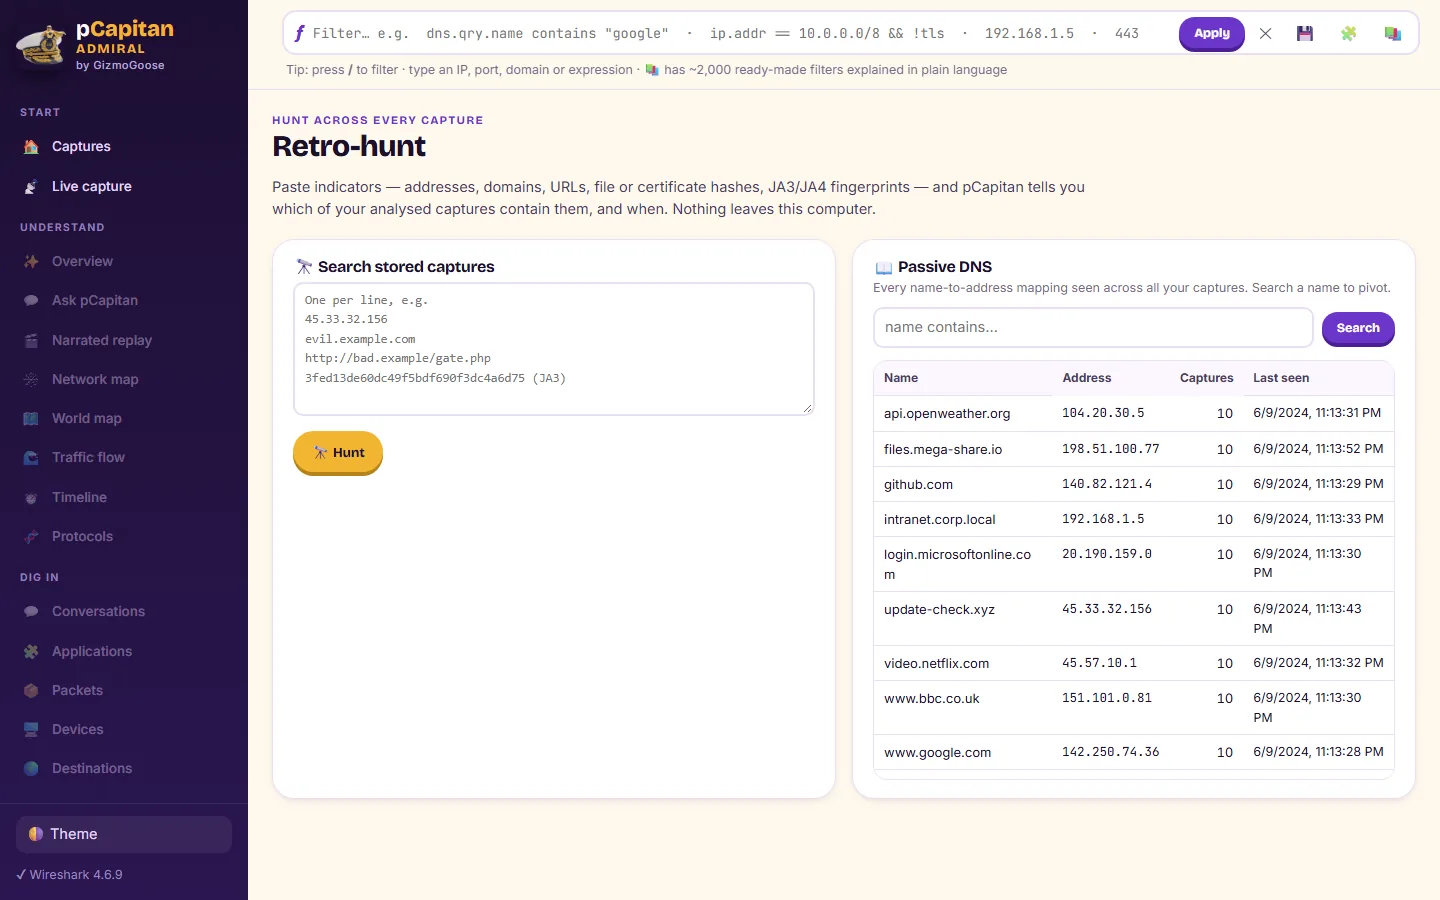Viewport: 1440px width, 900px height.
Task: Click the Network map icon
Action: coord(31,380)
